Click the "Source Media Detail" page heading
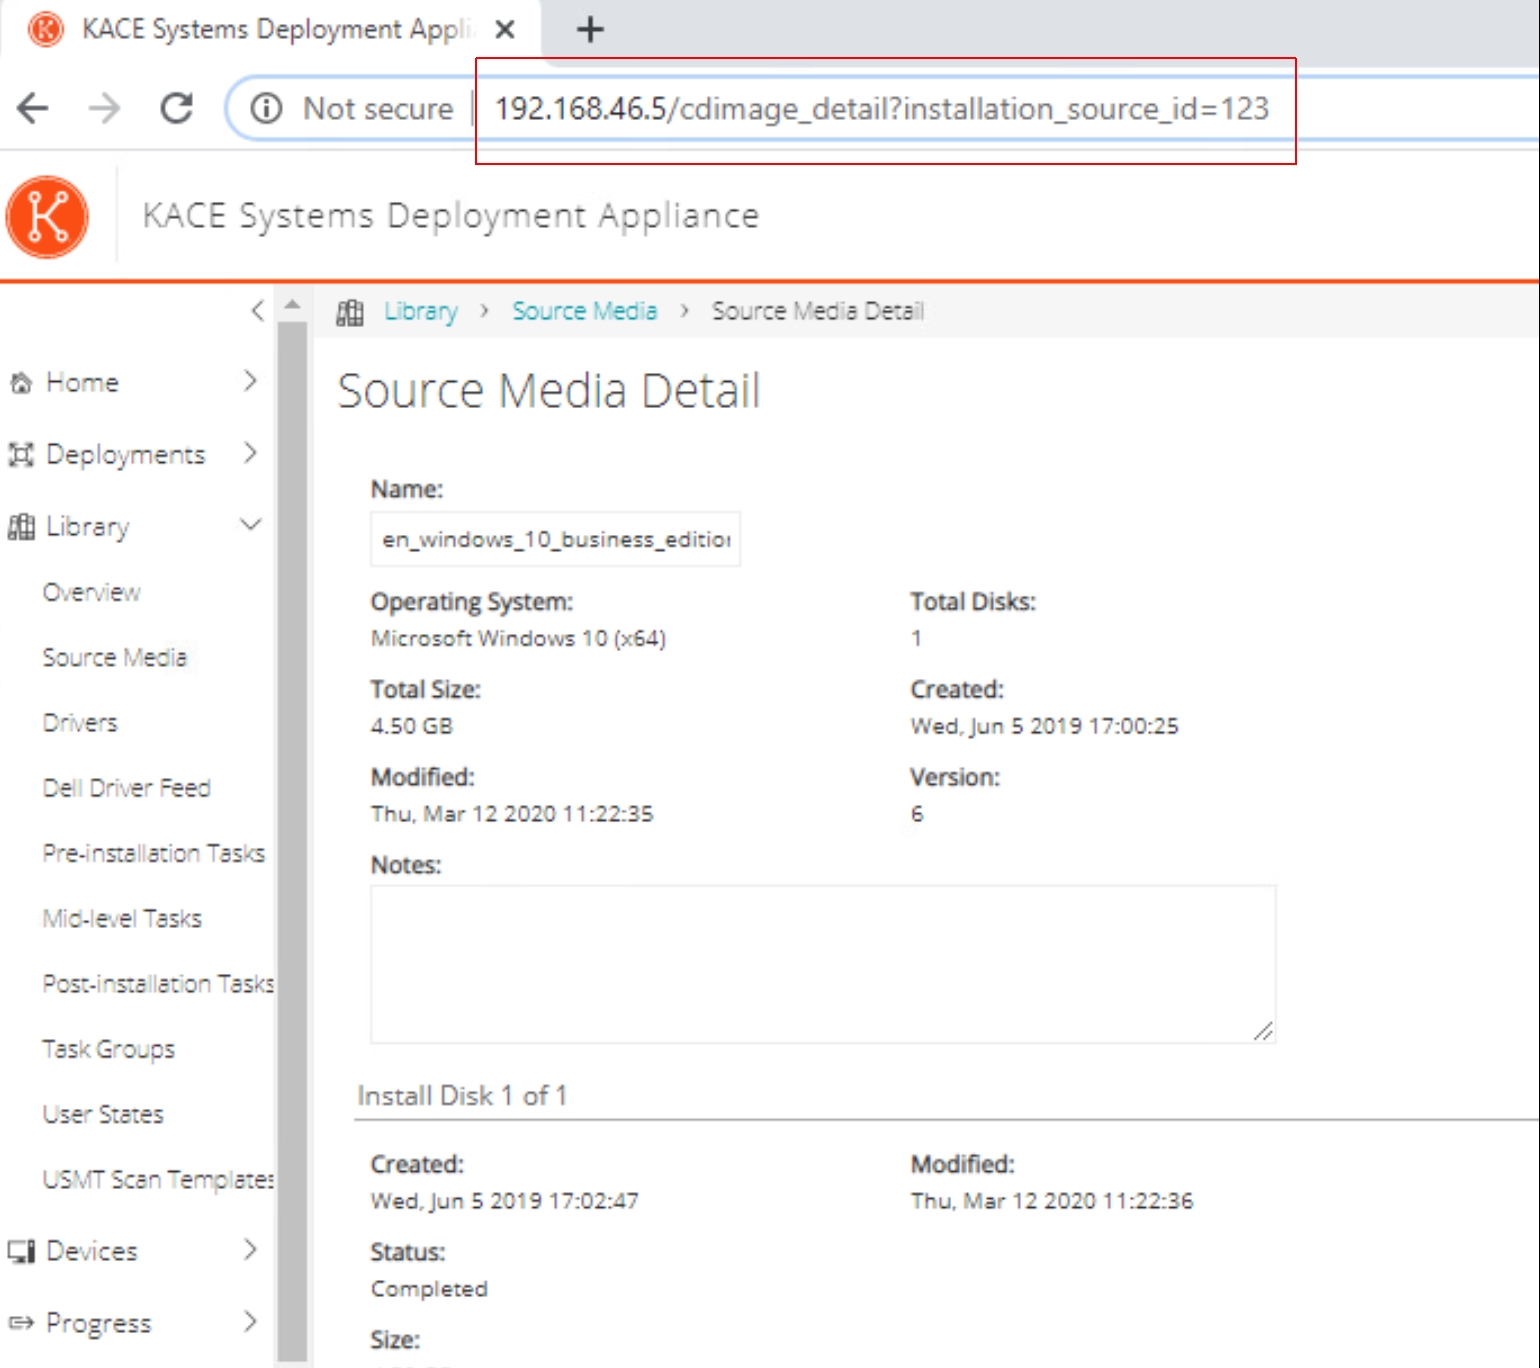 pos(549,390)
